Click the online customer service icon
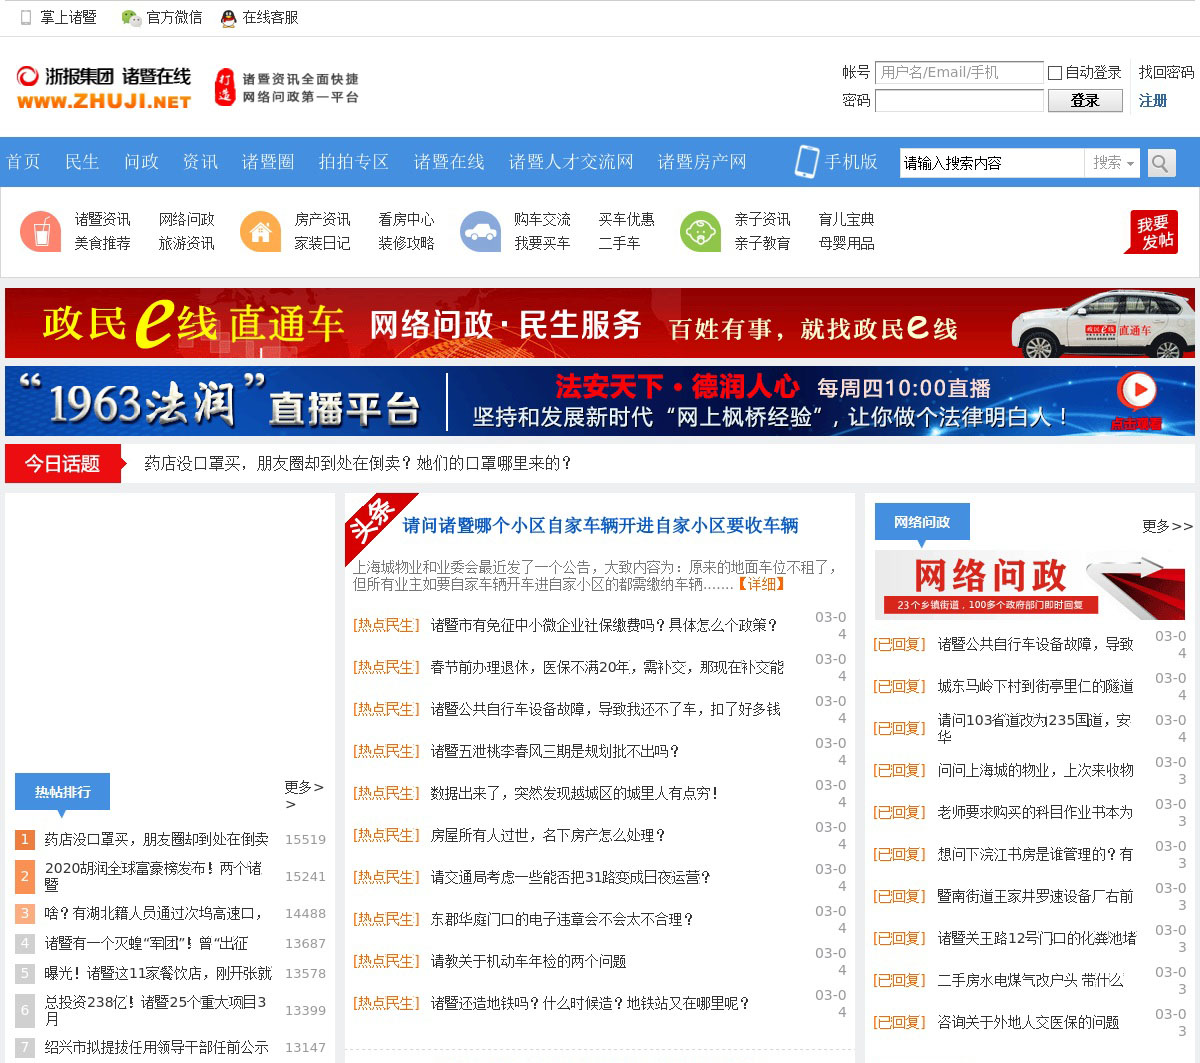The image size is (1200, 1063). click(x=228, y=17)
